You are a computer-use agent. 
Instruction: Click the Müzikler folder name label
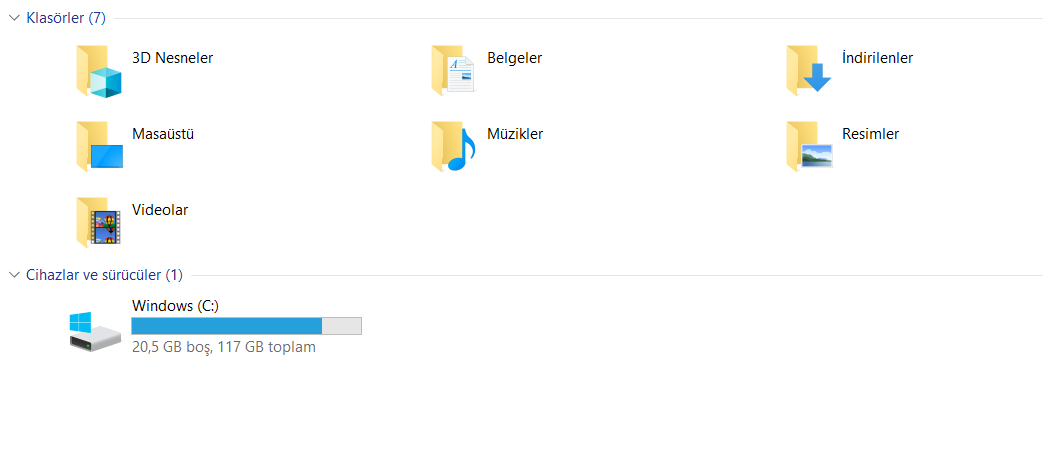click(x=516, y=134)
